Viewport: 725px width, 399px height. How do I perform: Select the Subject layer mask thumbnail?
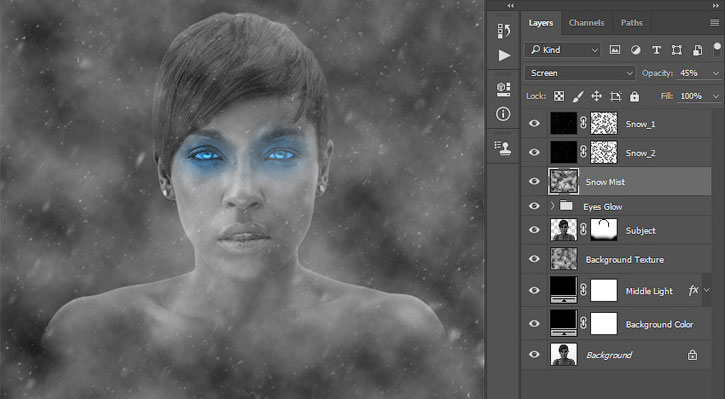pos(604,230)
